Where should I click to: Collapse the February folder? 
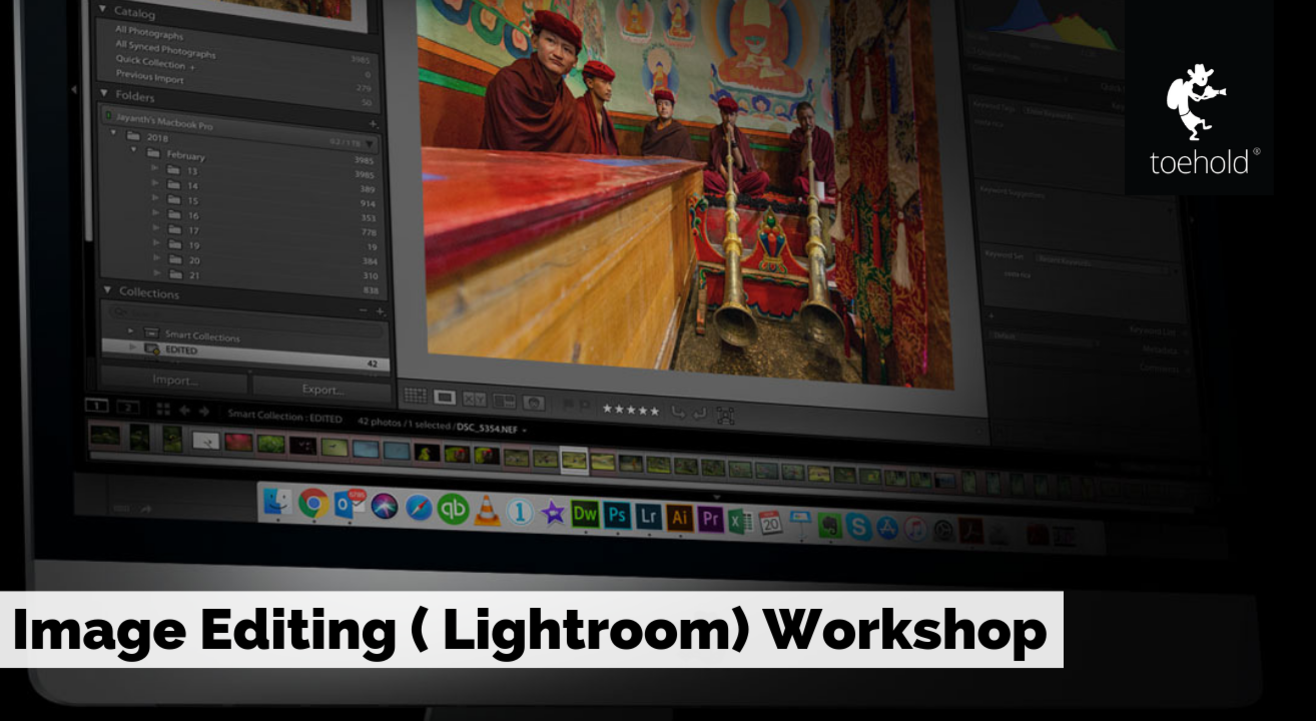135,150
